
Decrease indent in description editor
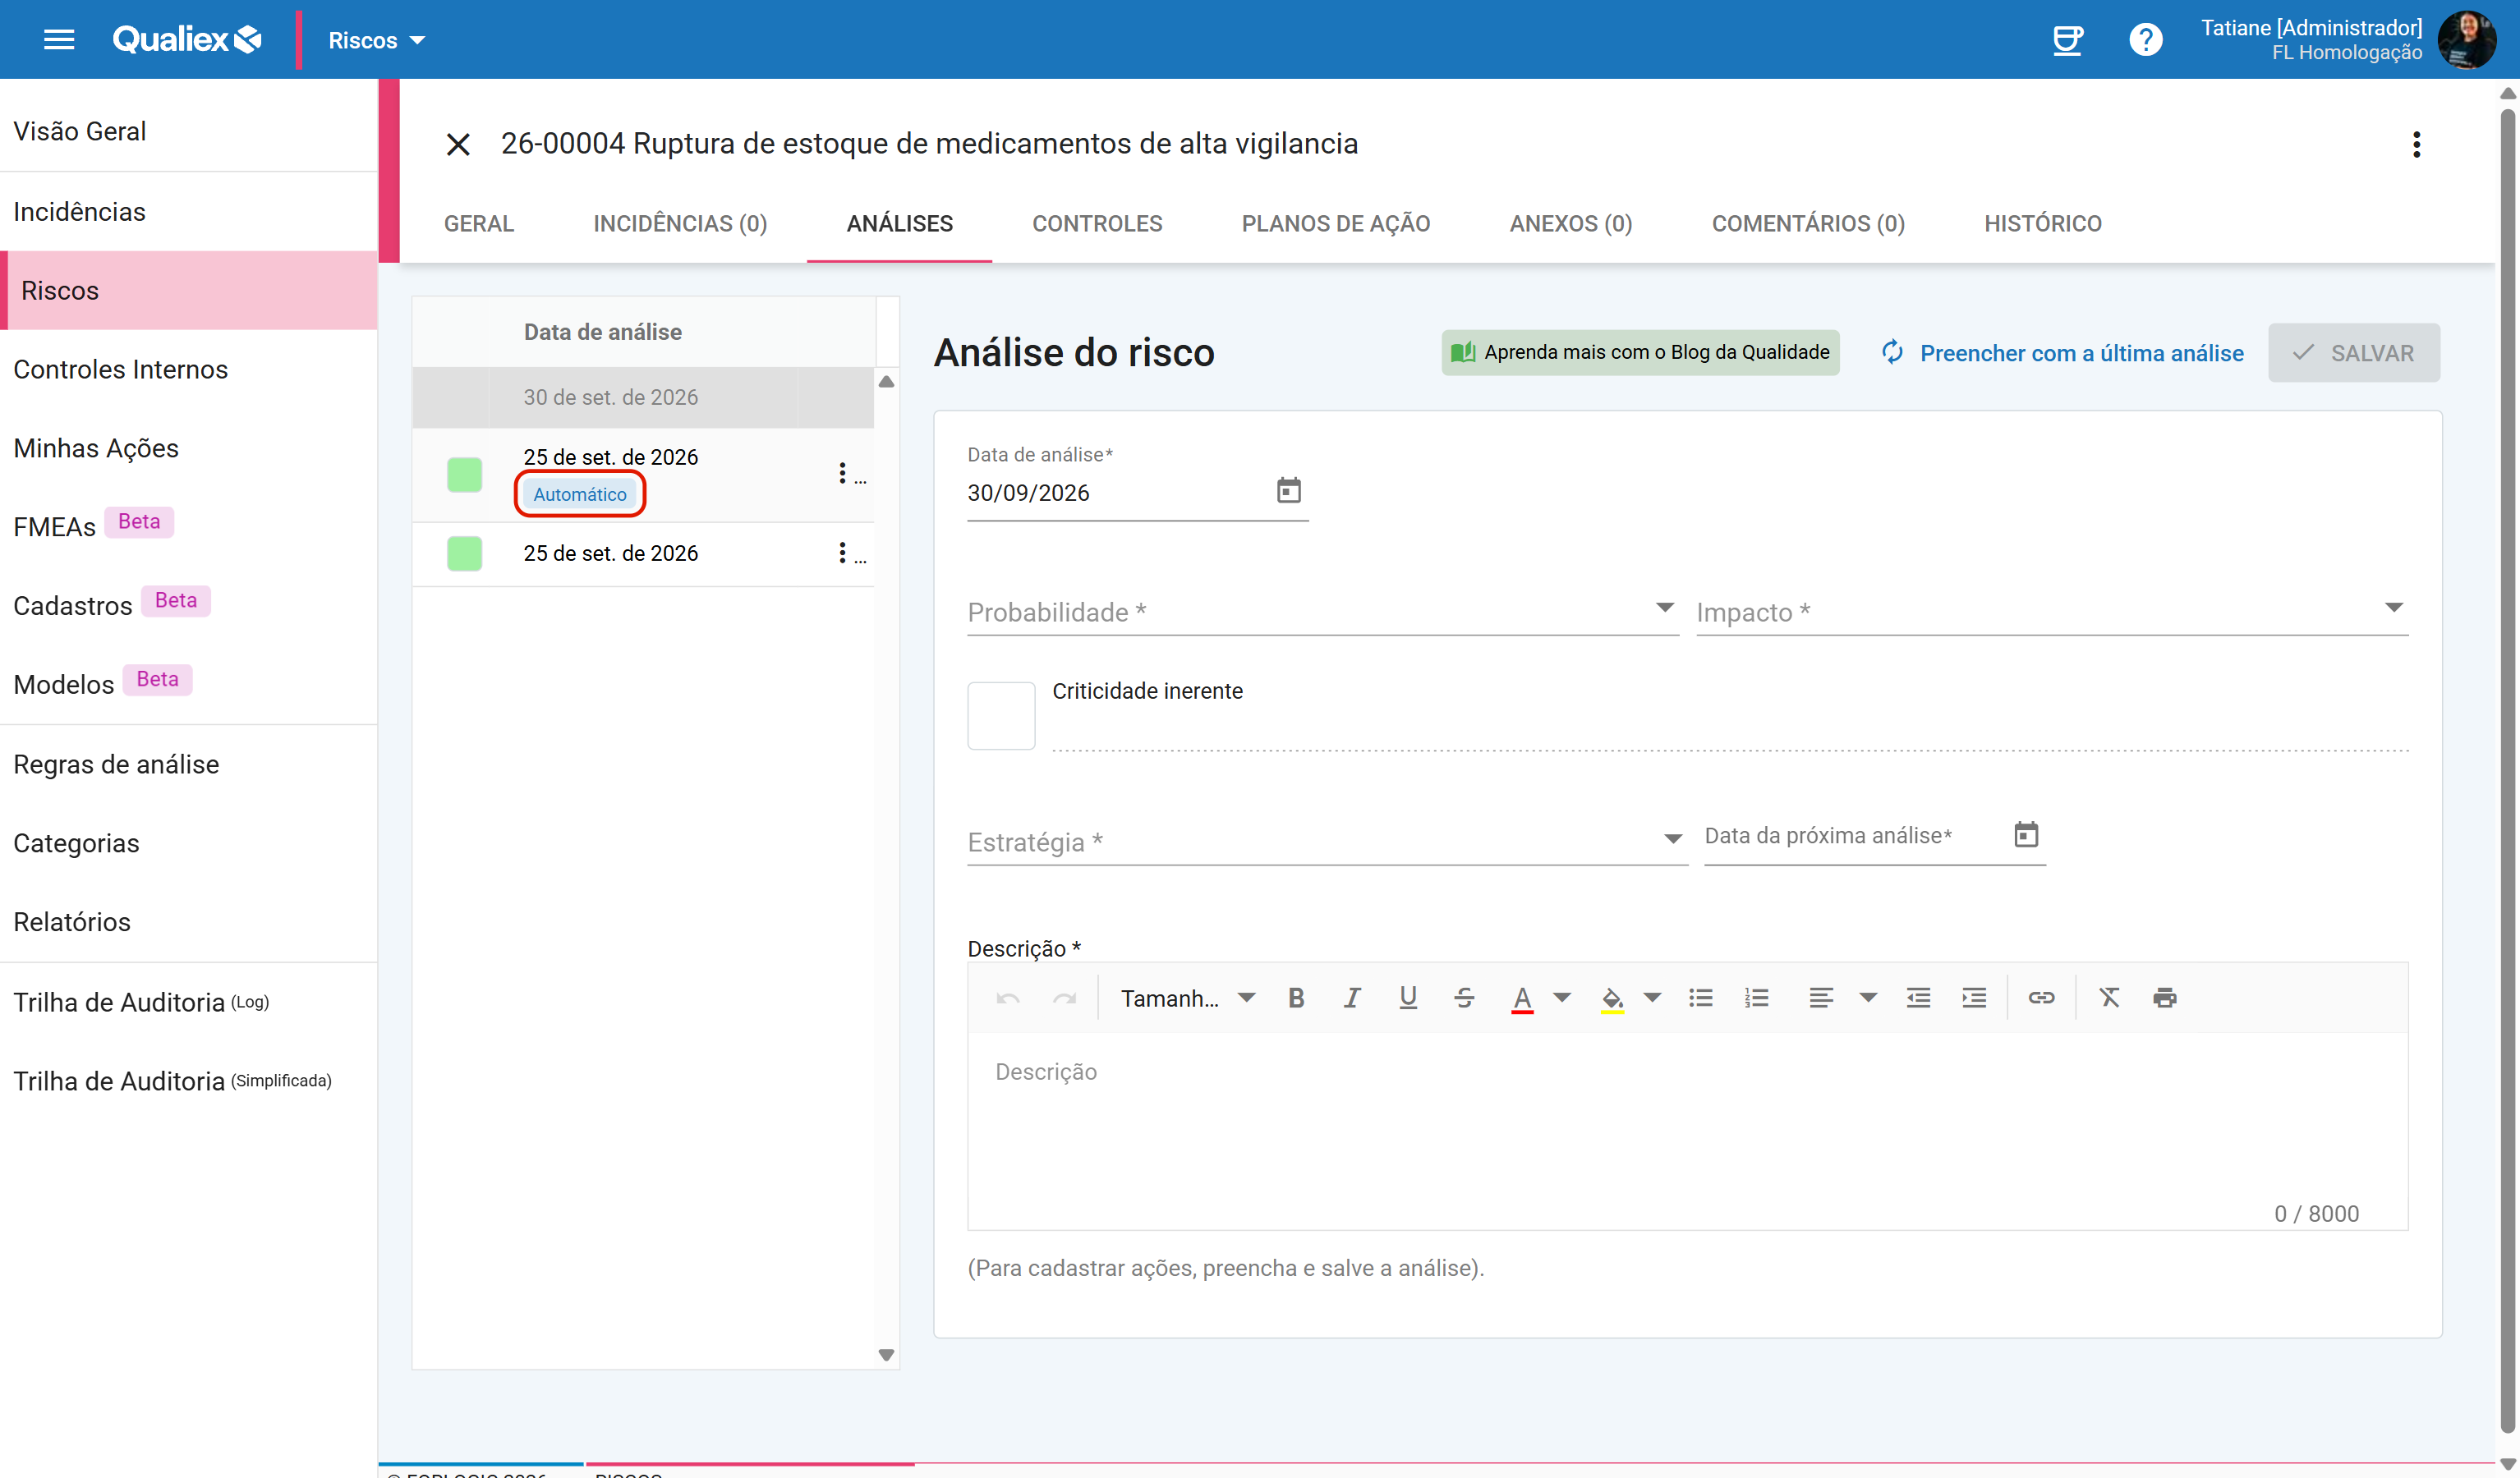click(1918, 997)
